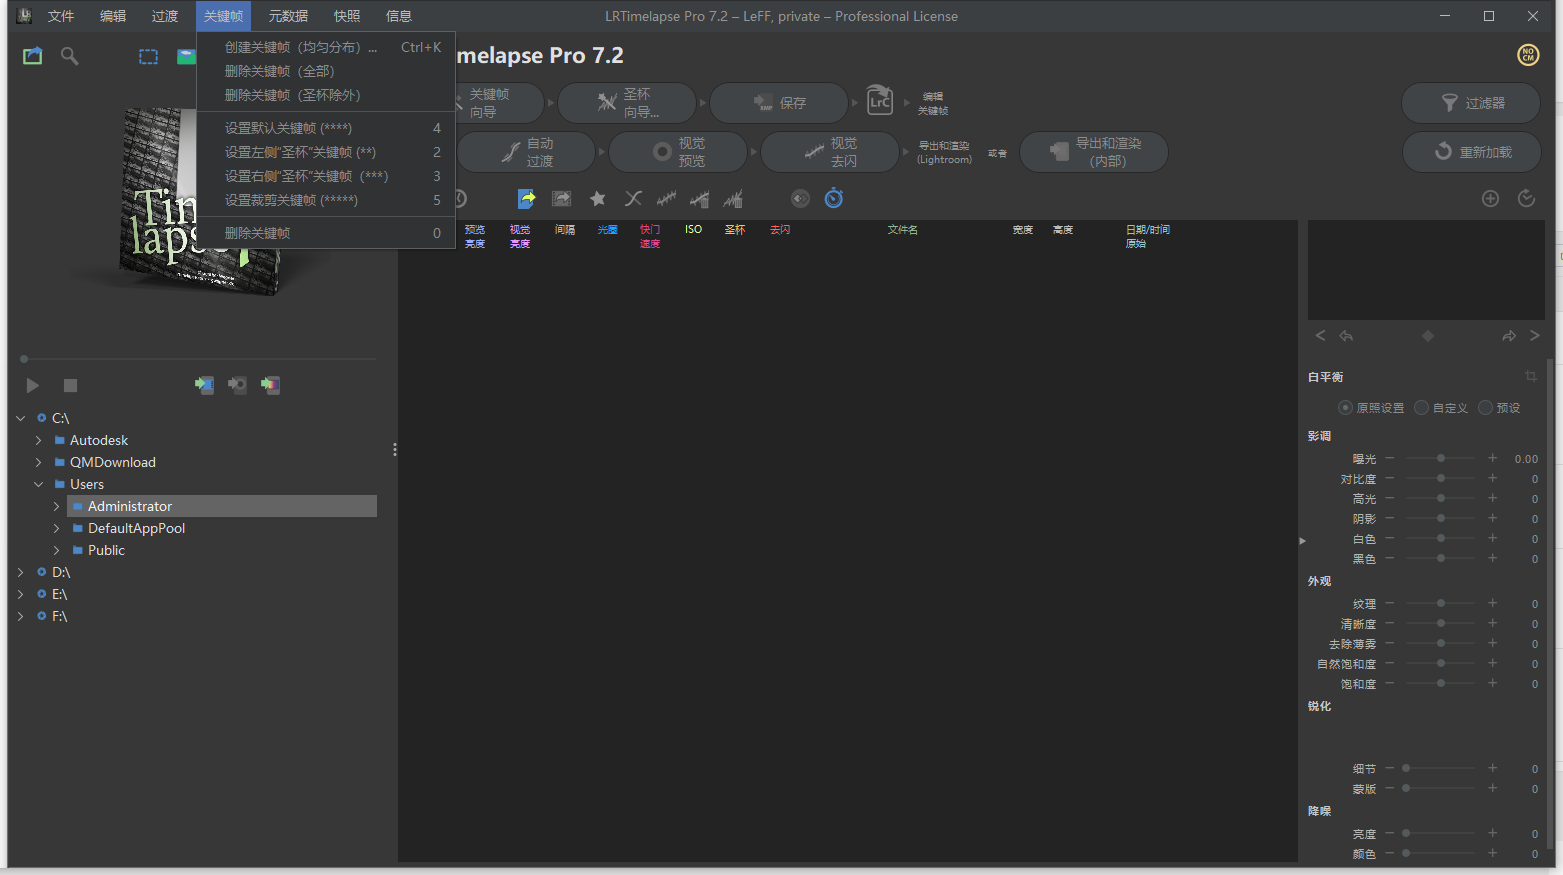
Task: Click the star rating icon in toolbar
Action: tap(598, 199)
